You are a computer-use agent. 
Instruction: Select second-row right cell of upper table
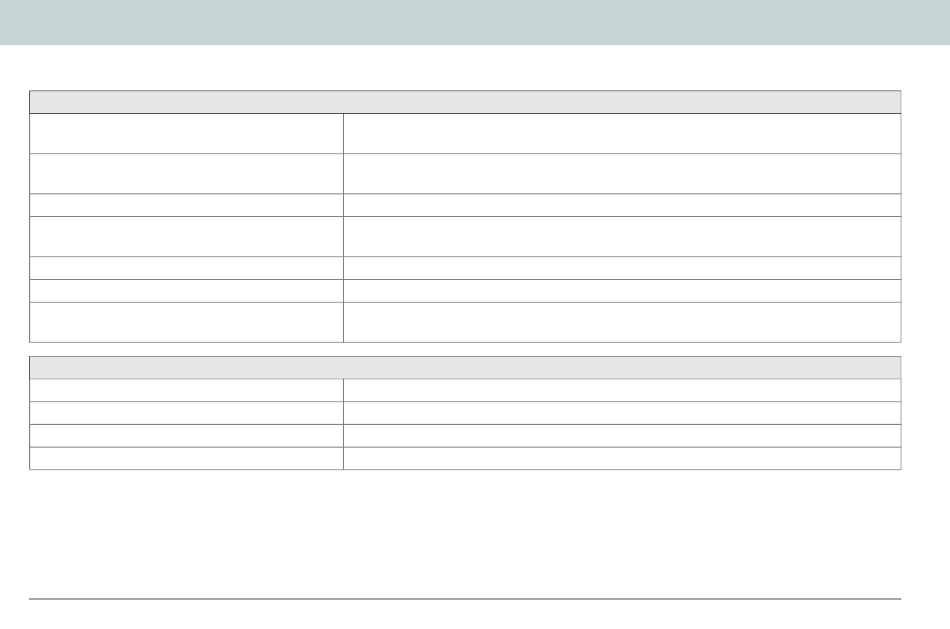pyautogui.click(x=622, y=173)
